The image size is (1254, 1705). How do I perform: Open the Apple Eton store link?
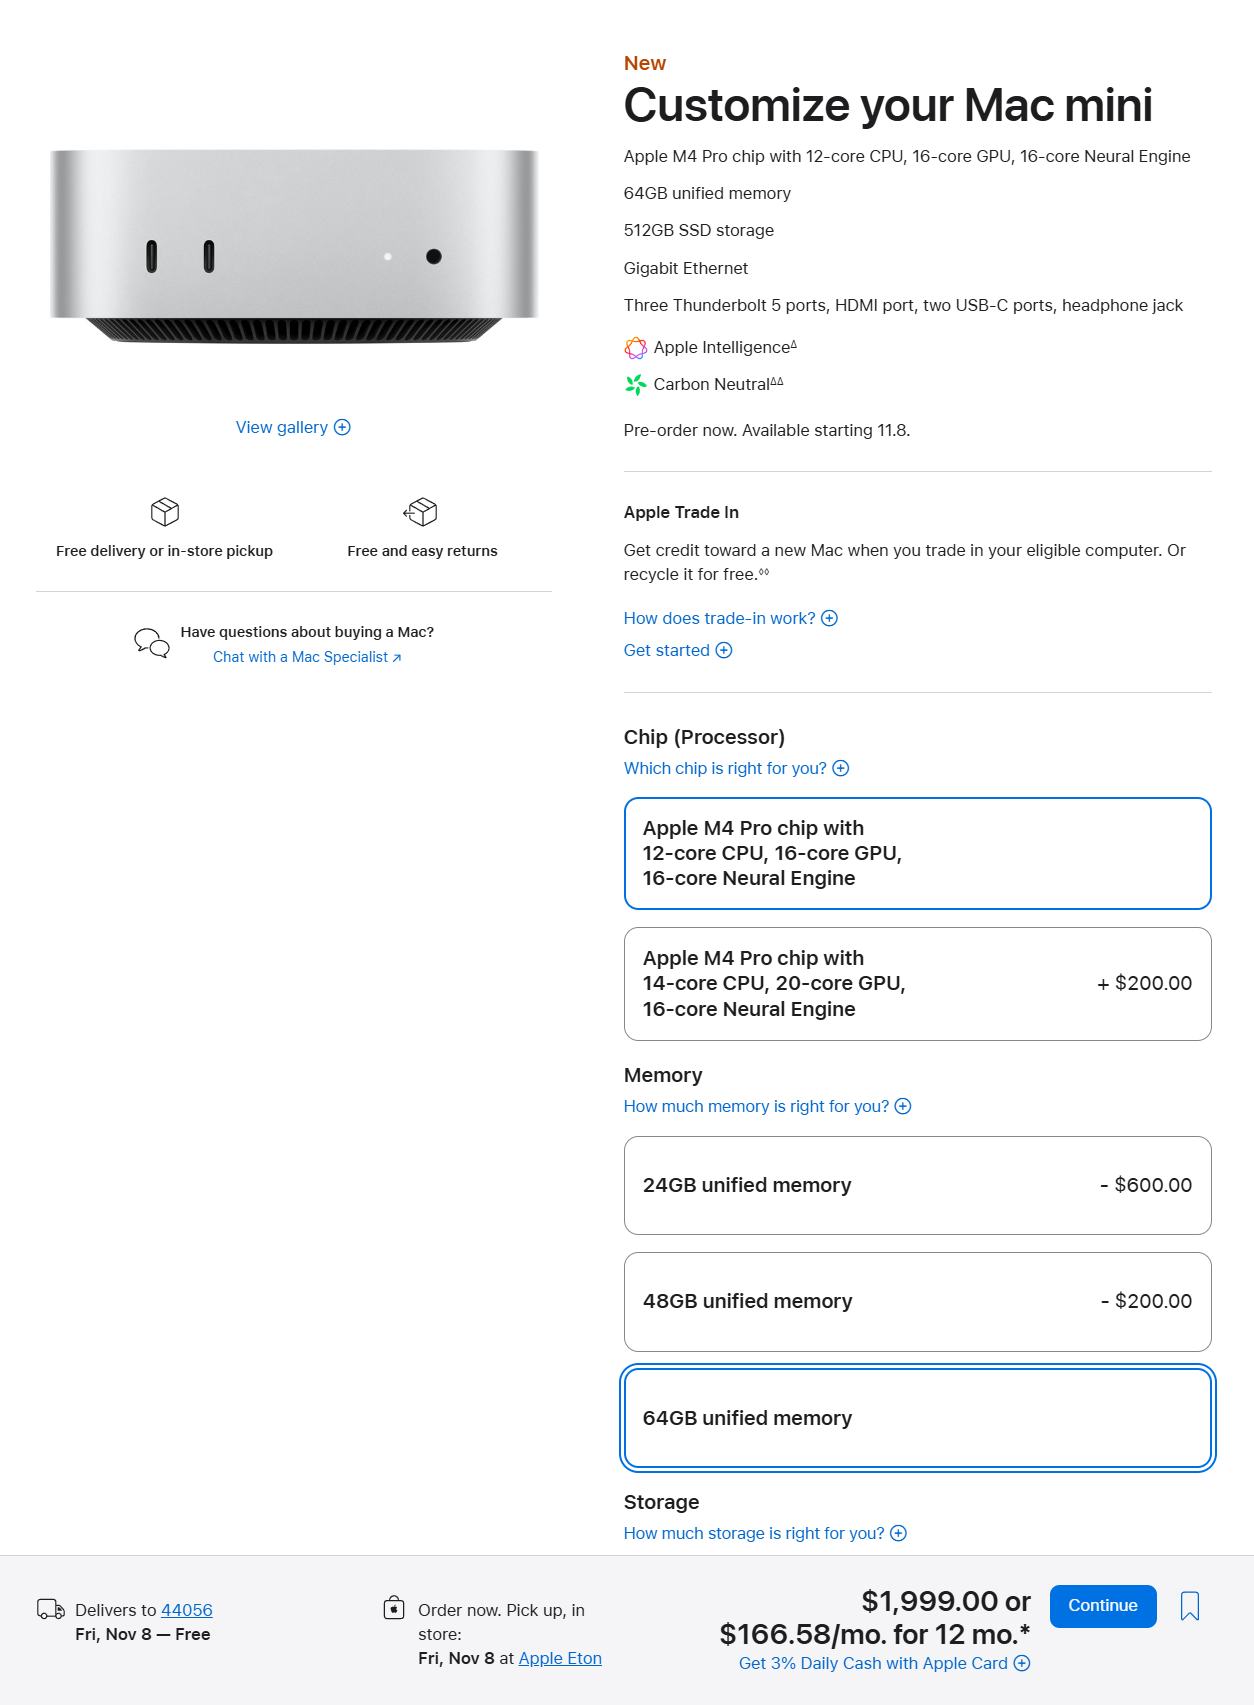tap(560, 1658)
